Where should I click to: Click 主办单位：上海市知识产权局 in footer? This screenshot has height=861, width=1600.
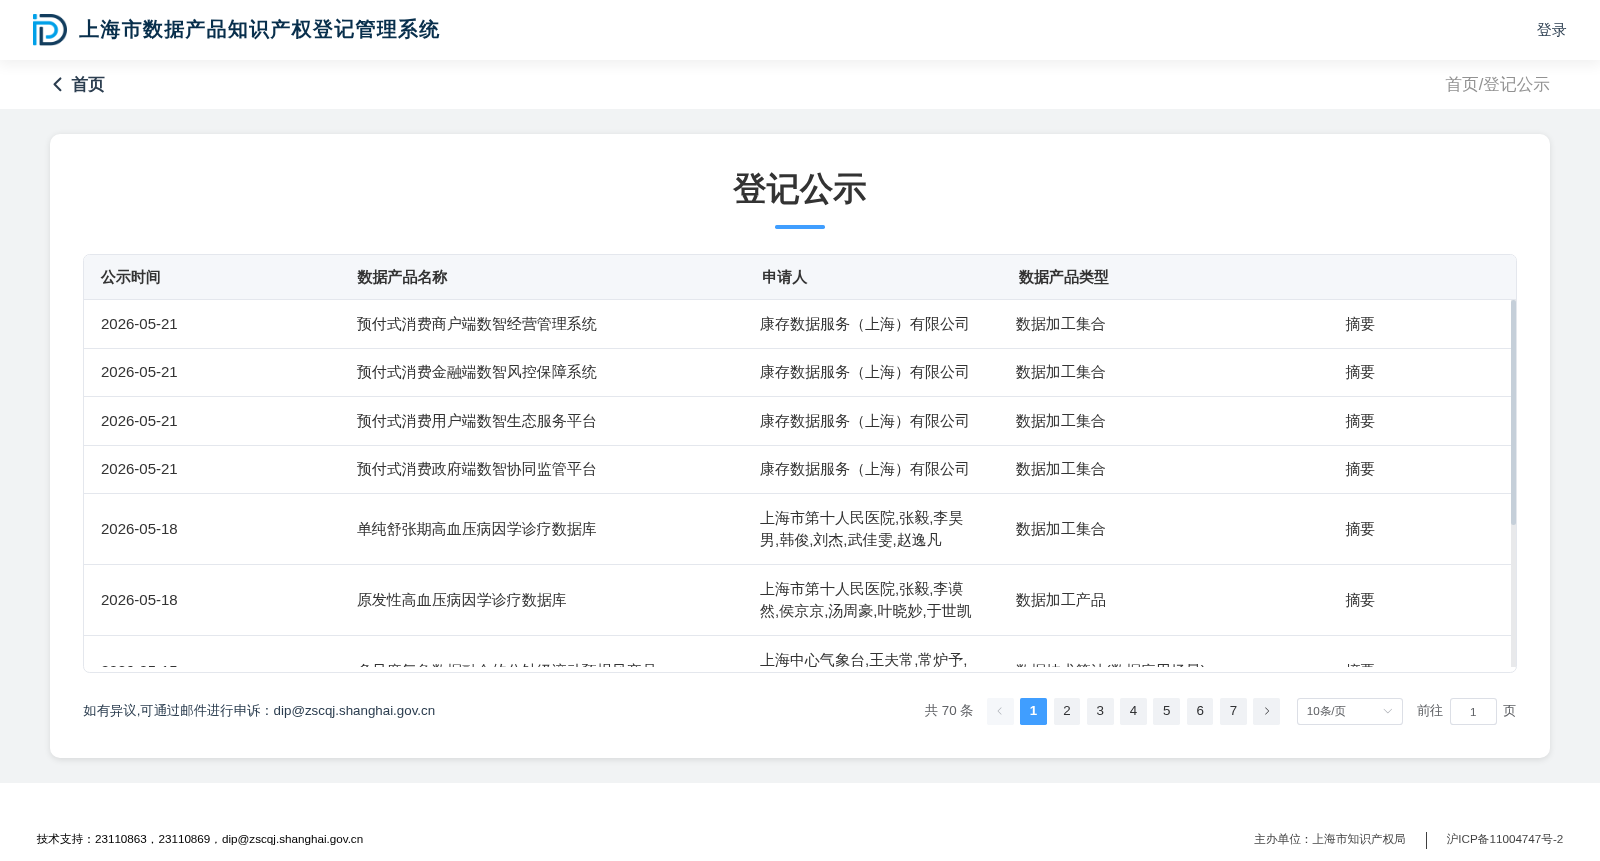tap(1330, 839)
